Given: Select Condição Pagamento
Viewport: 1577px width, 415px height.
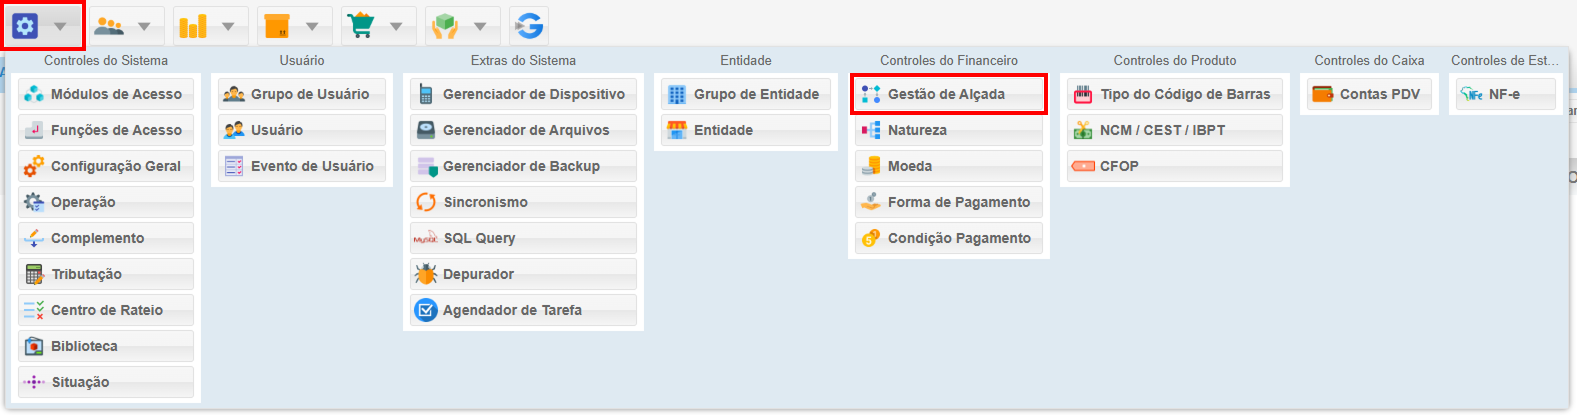Looking at the screenshot, I should pyautogui.click(x=949, y=238).
